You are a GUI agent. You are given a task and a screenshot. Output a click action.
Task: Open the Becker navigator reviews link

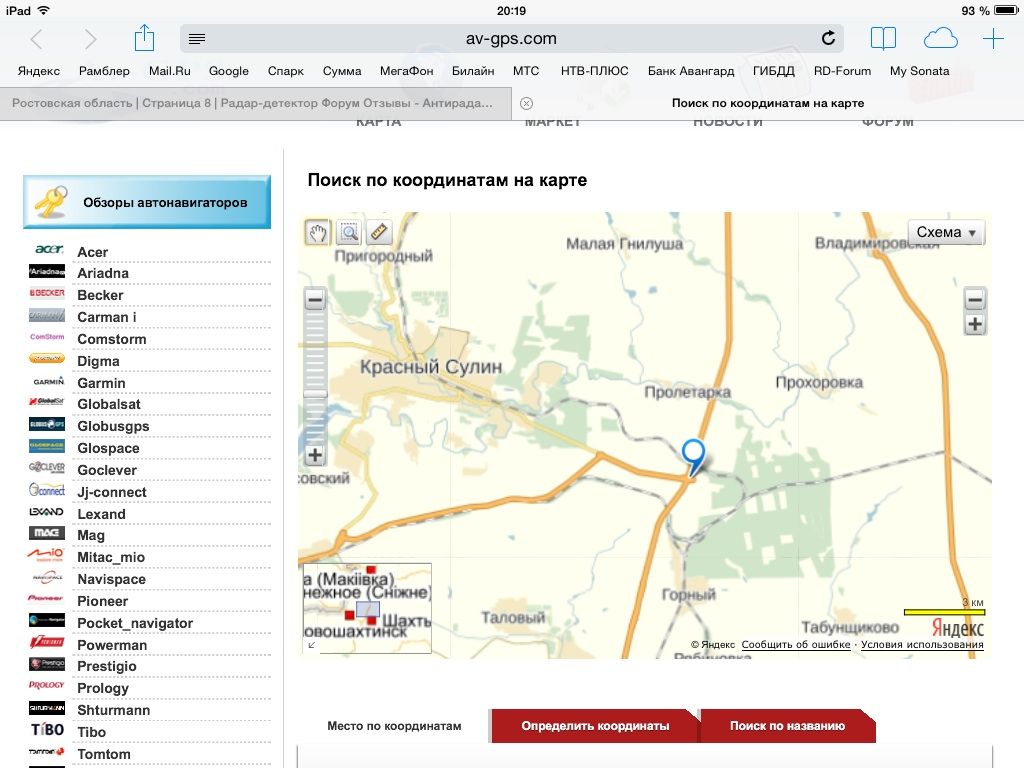tap(100, 295)
